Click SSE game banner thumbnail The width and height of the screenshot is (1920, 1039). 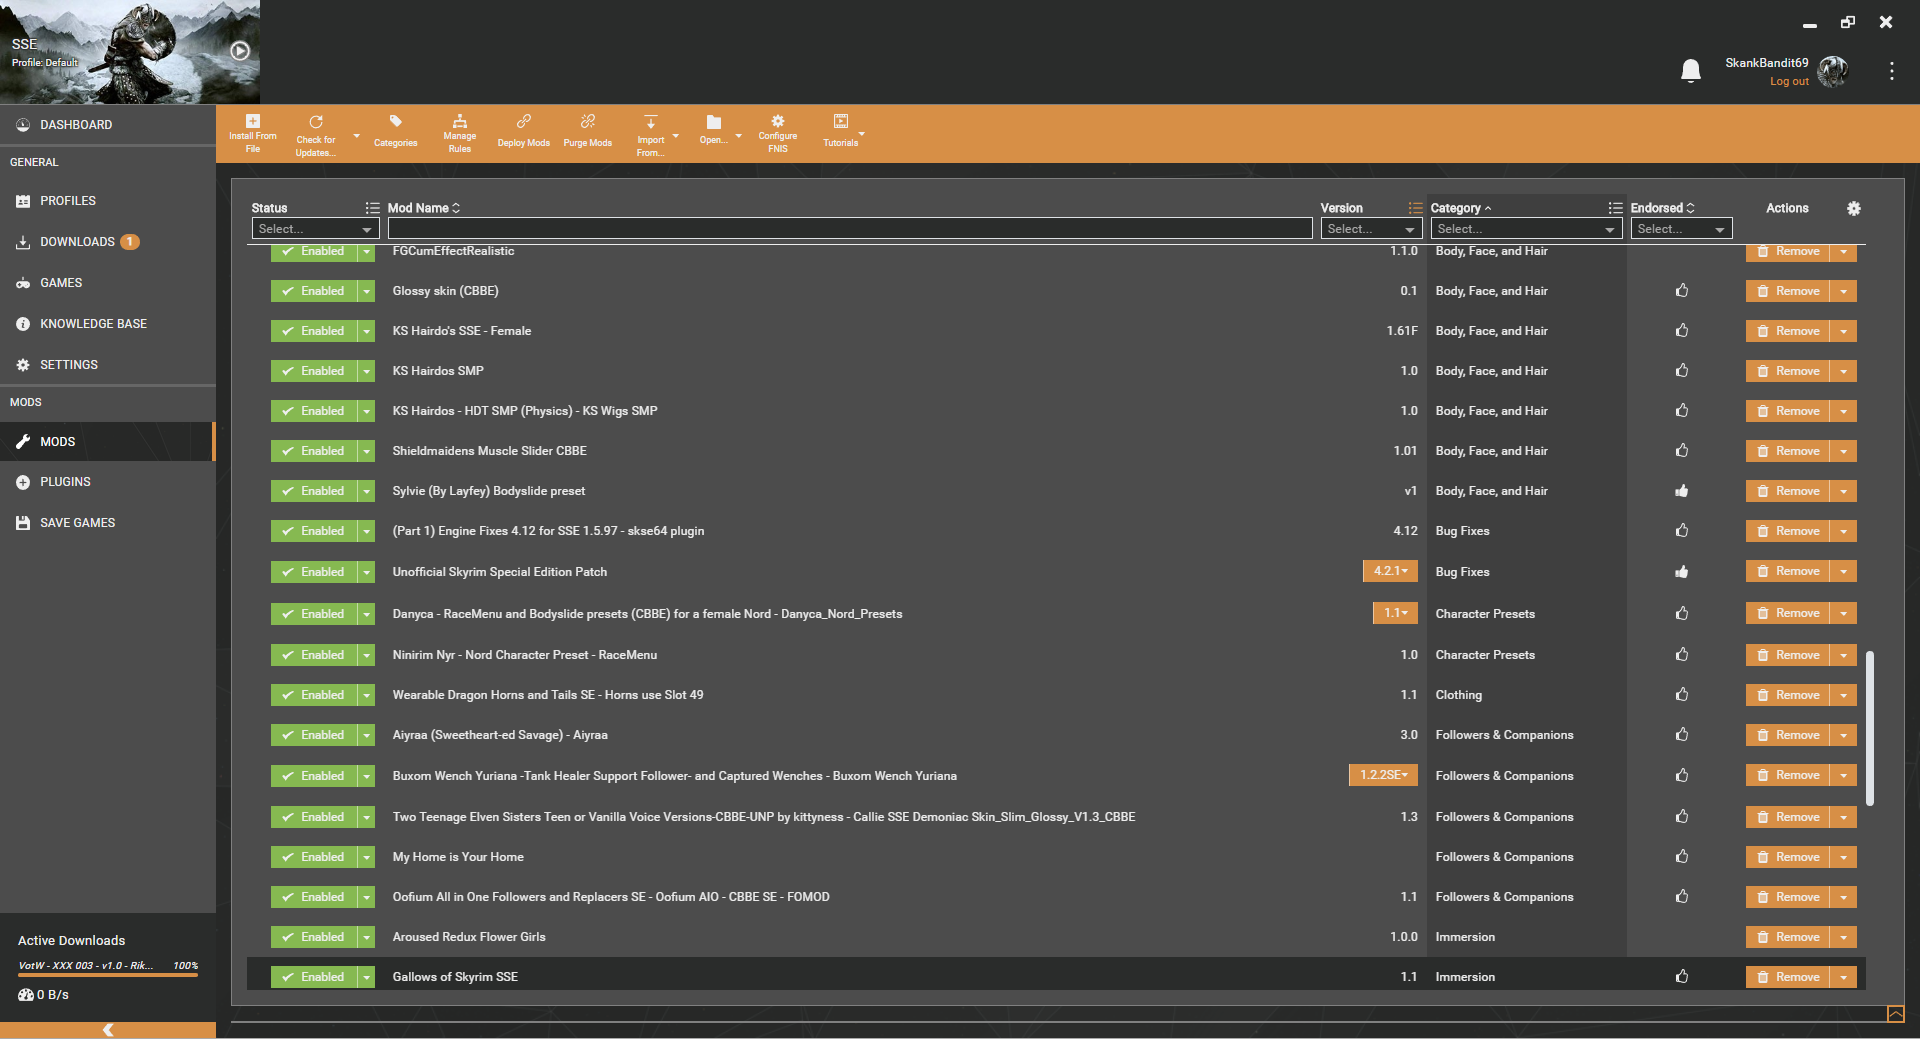tap(130, 52)
